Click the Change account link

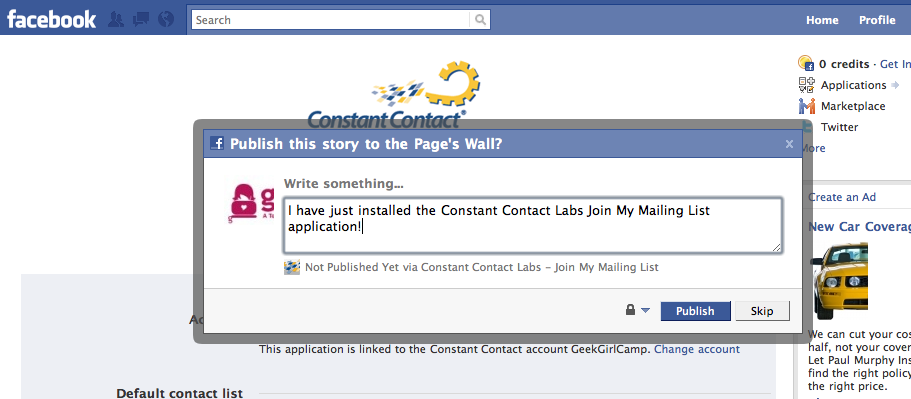[697, 349]
